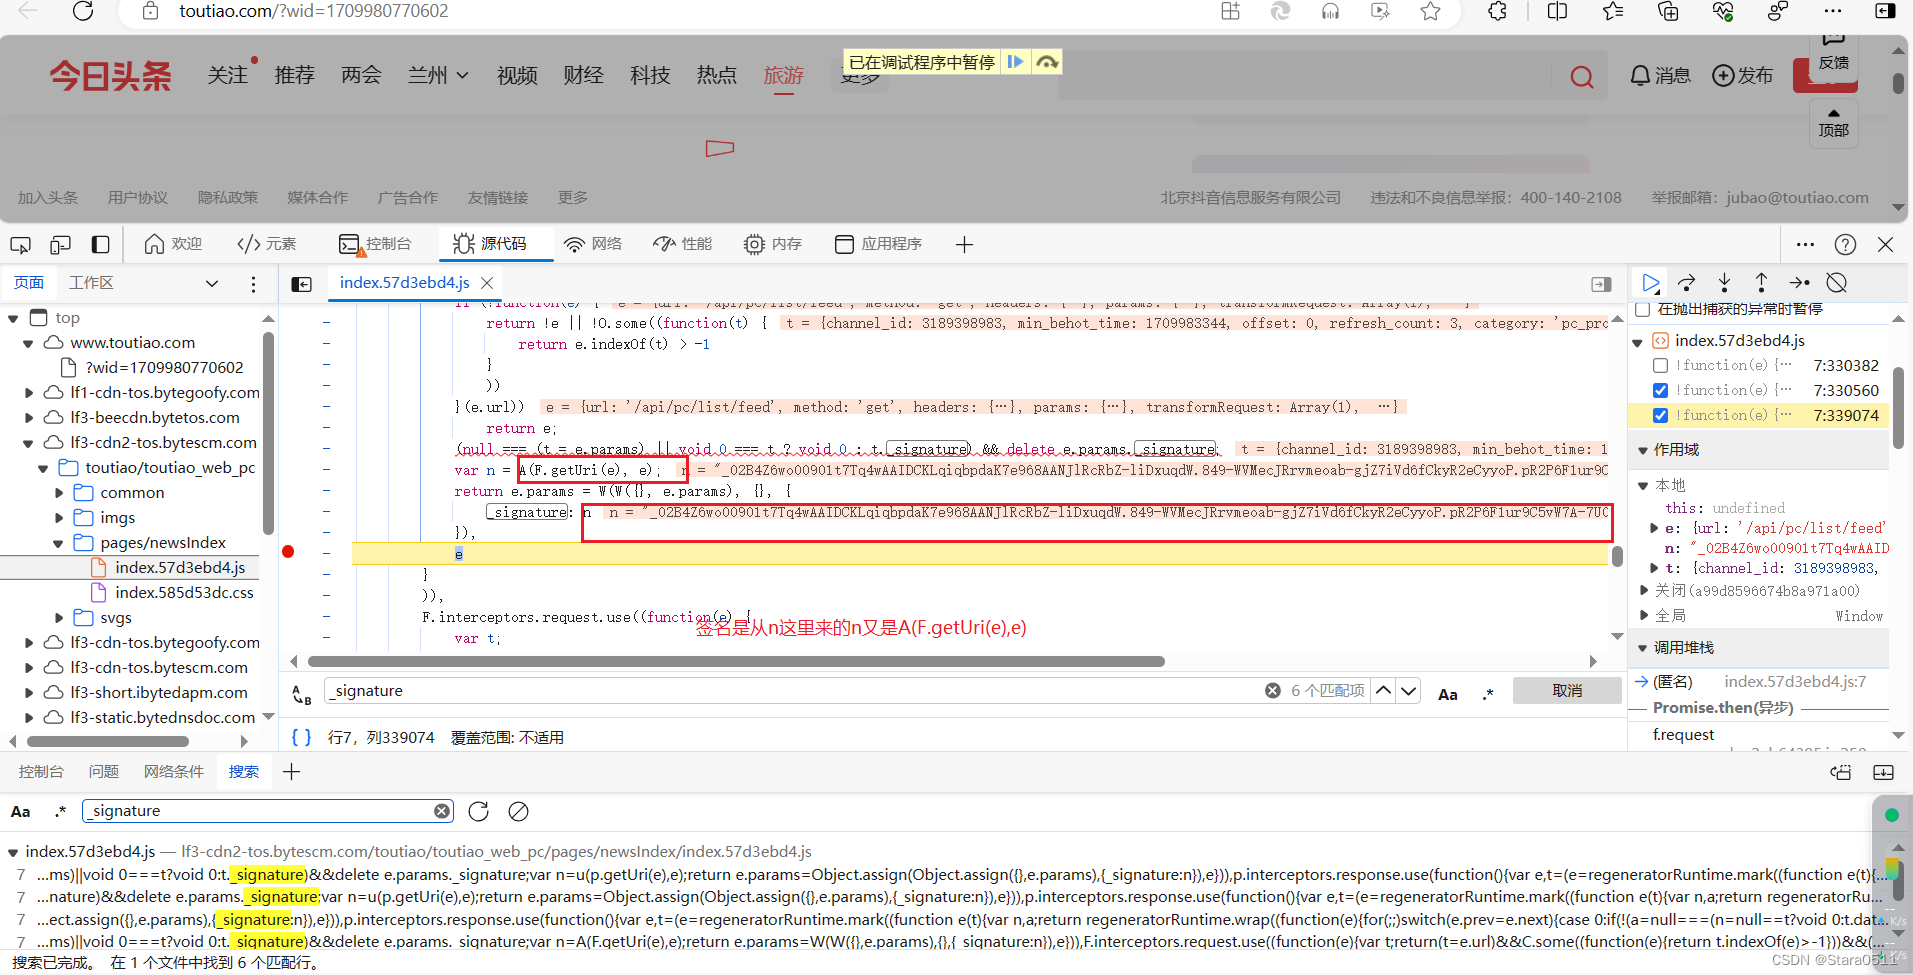Open 消息 notifications link

click(1660, 75)
